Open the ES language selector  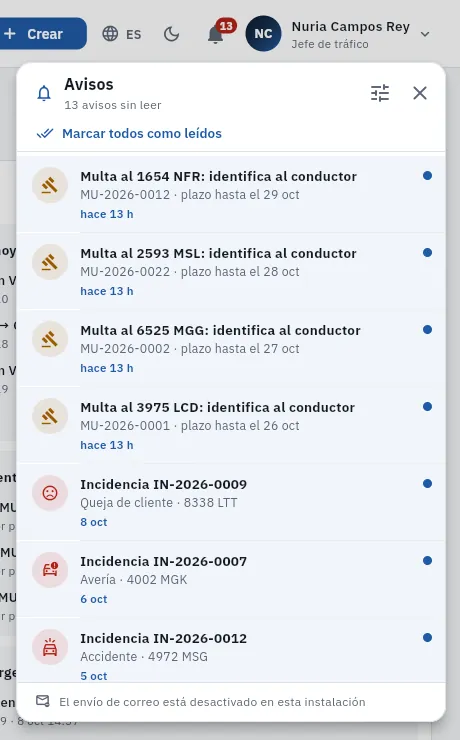(122, 34)
